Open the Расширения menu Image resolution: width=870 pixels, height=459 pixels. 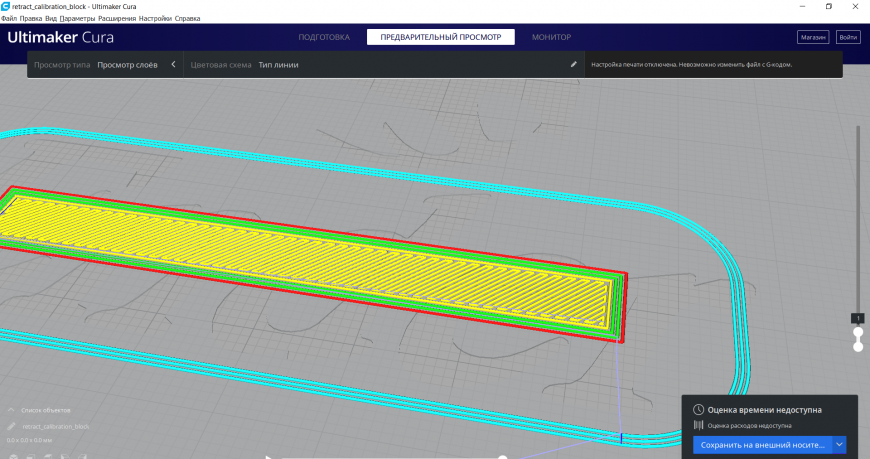point(117,18)
